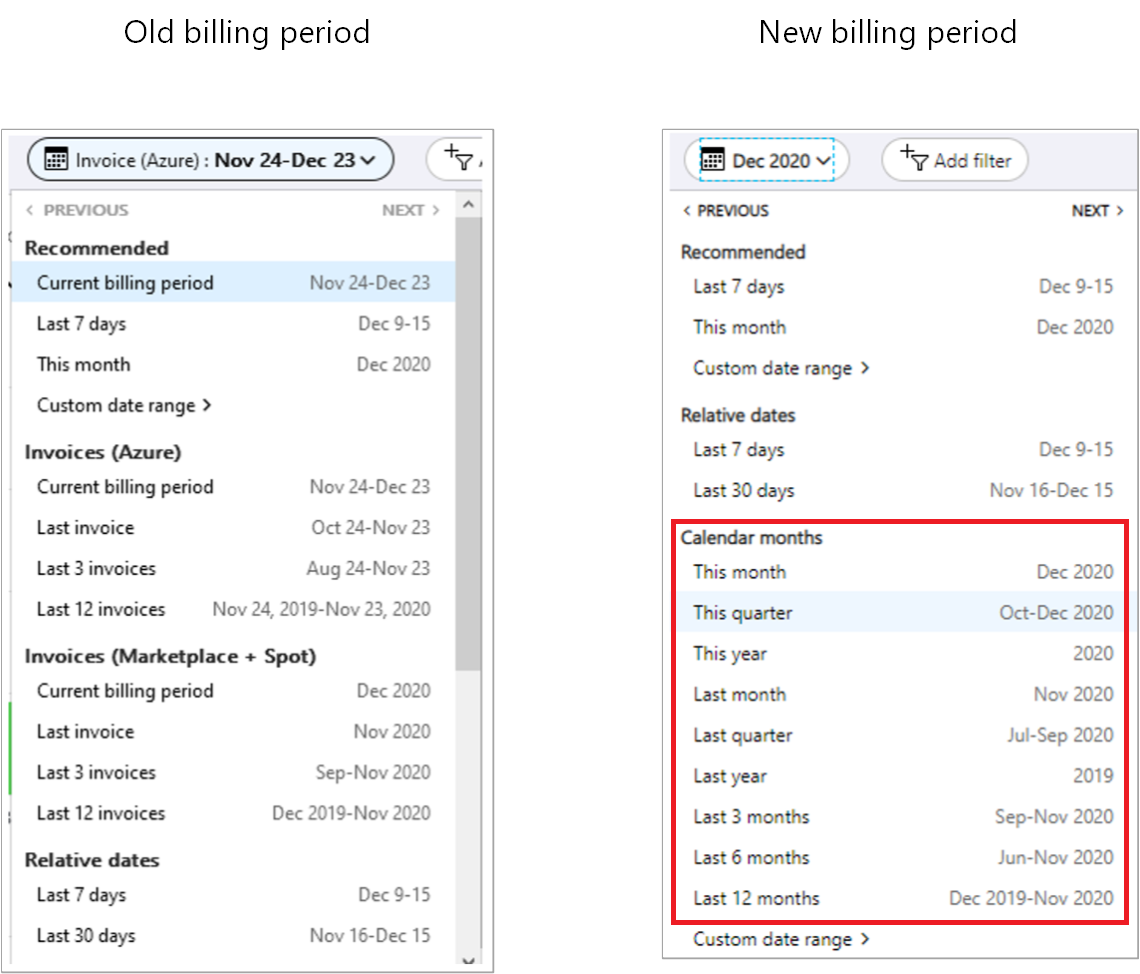
Task: Choose Last invoice Oct 24-Nov 23
Action: 233,528
